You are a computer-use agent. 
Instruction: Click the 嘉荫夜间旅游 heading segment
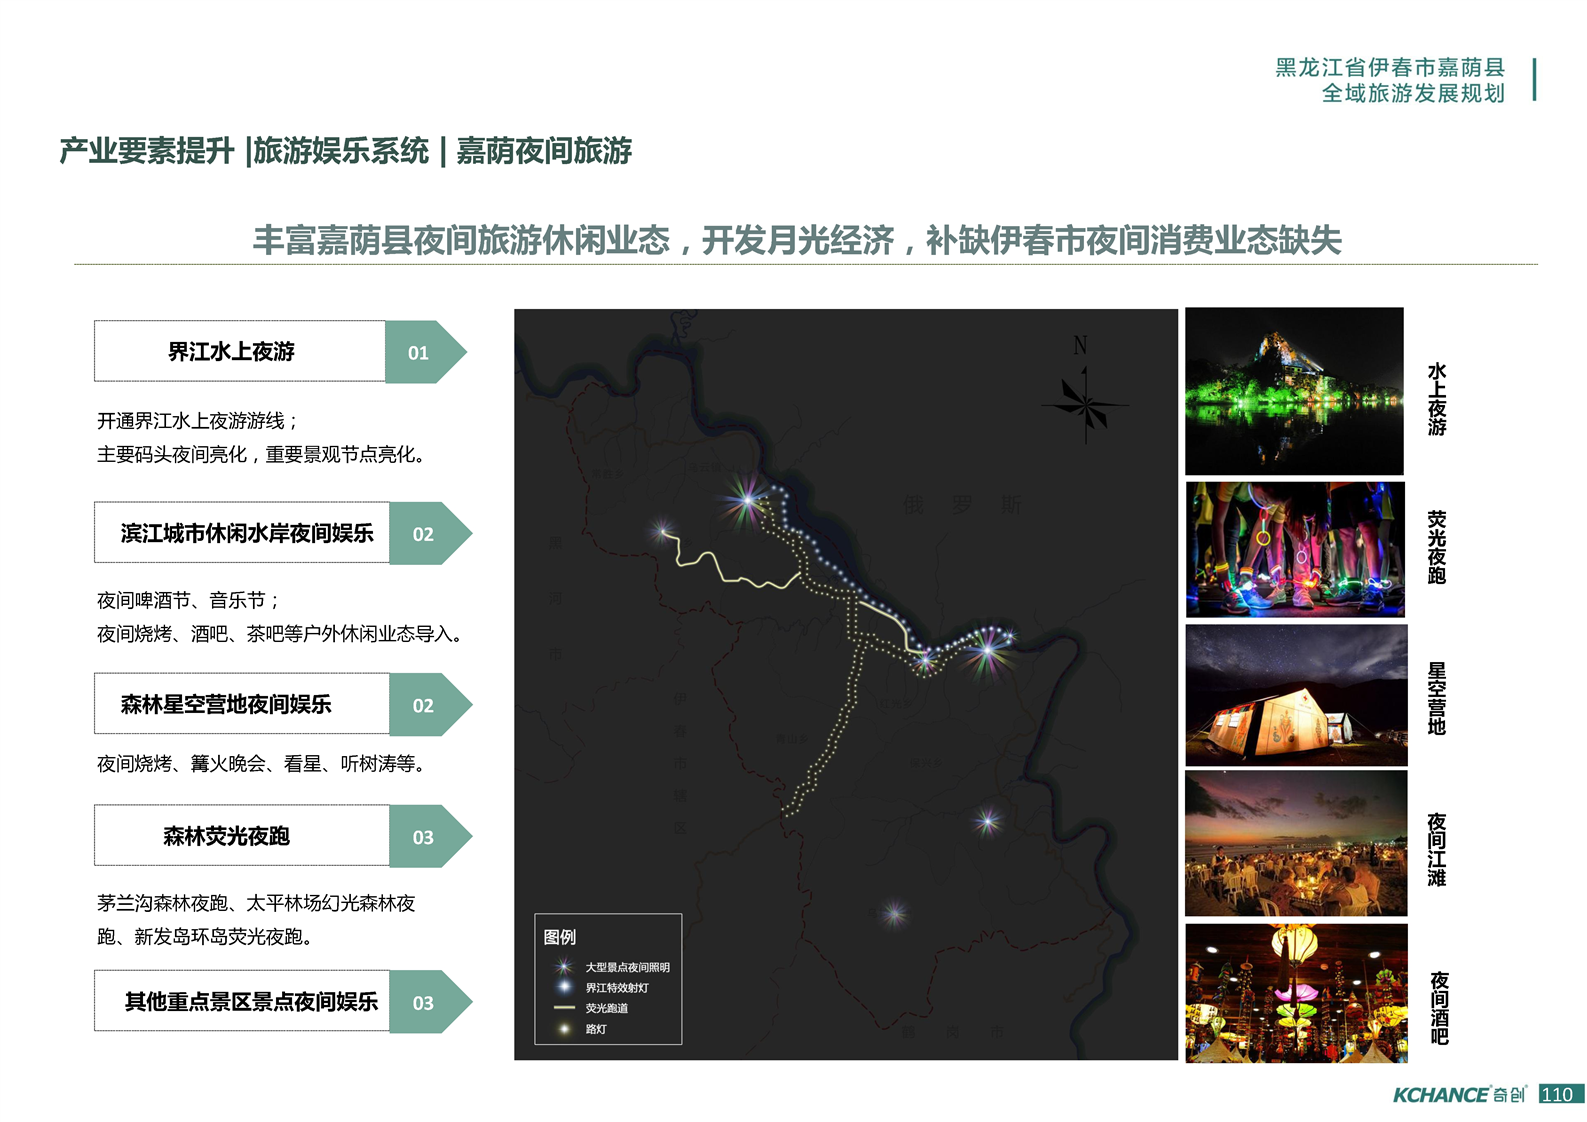pos(544,151)
